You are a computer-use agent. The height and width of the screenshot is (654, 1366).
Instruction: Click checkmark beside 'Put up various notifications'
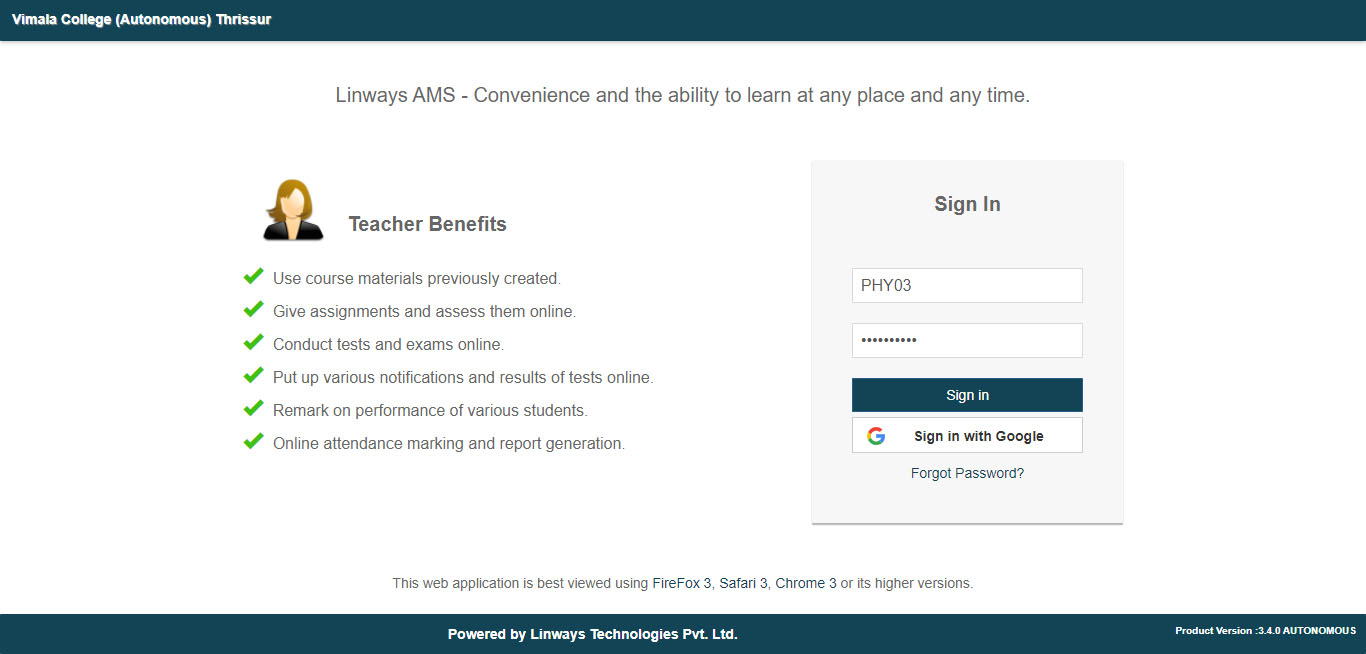point(253,375)
